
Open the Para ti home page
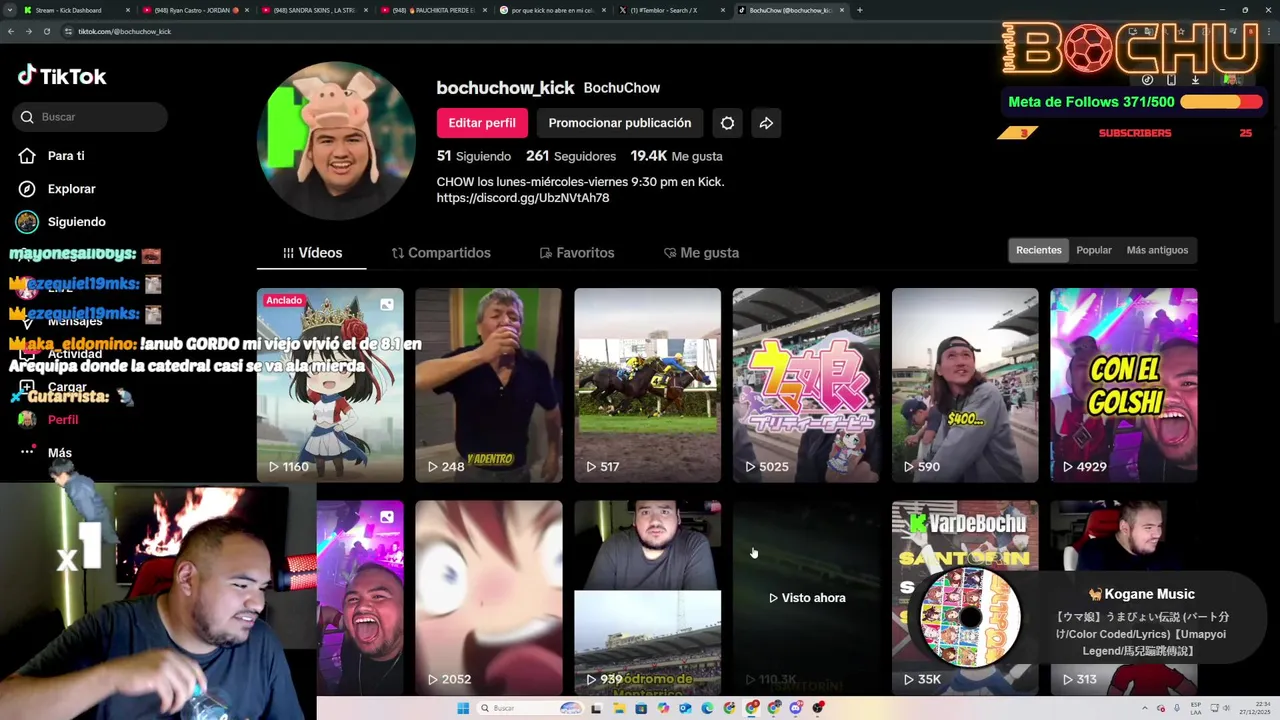(66, 156)
